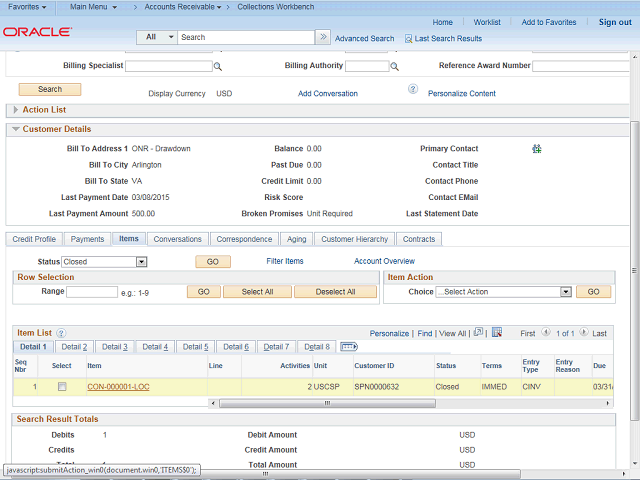640x480 pixels.
Task: Click the help icon beside Personalize Content
Action: 412,89
